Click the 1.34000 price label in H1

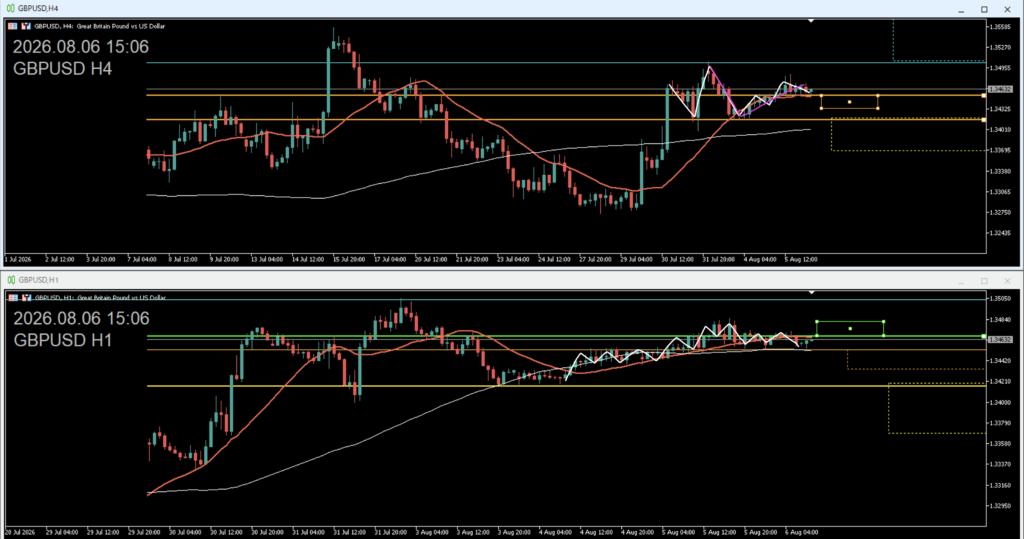[x=1000, y=402]
